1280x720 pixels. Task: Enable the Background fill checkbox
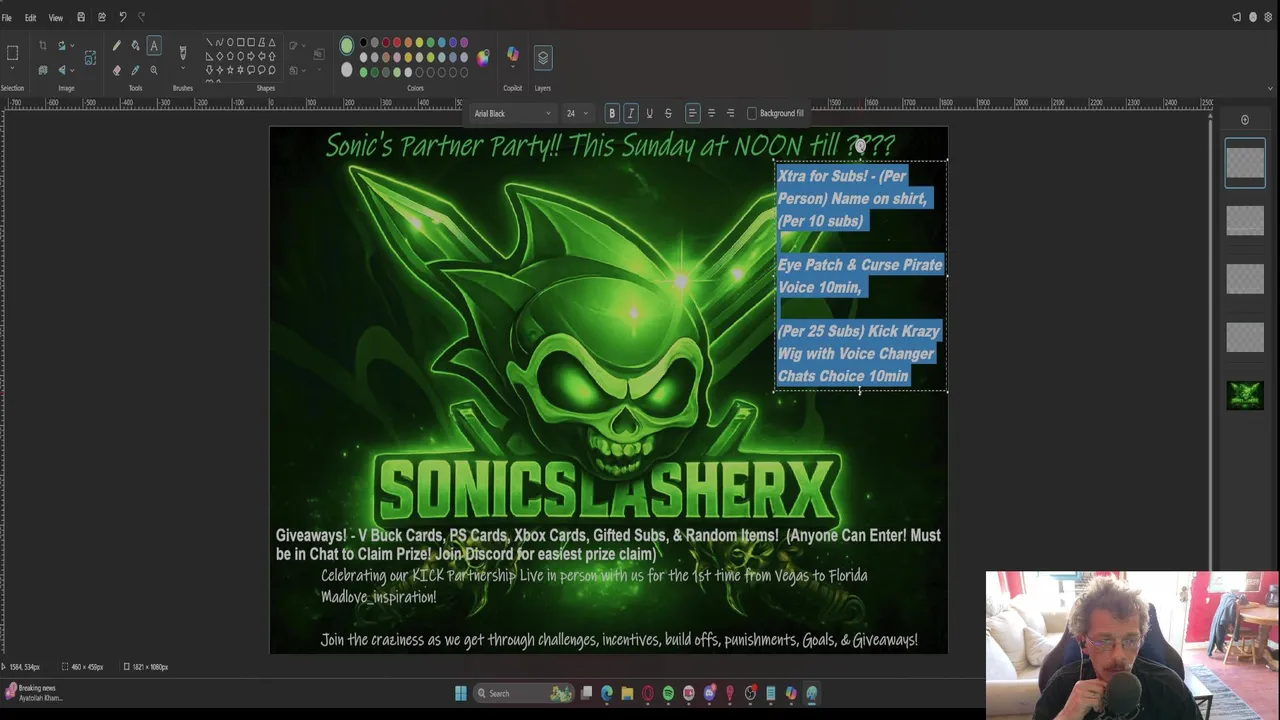pos(752,113)
